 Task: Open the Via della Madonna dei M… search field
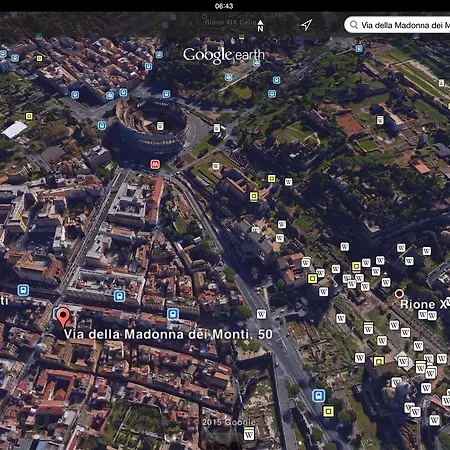tap(397, 25)
